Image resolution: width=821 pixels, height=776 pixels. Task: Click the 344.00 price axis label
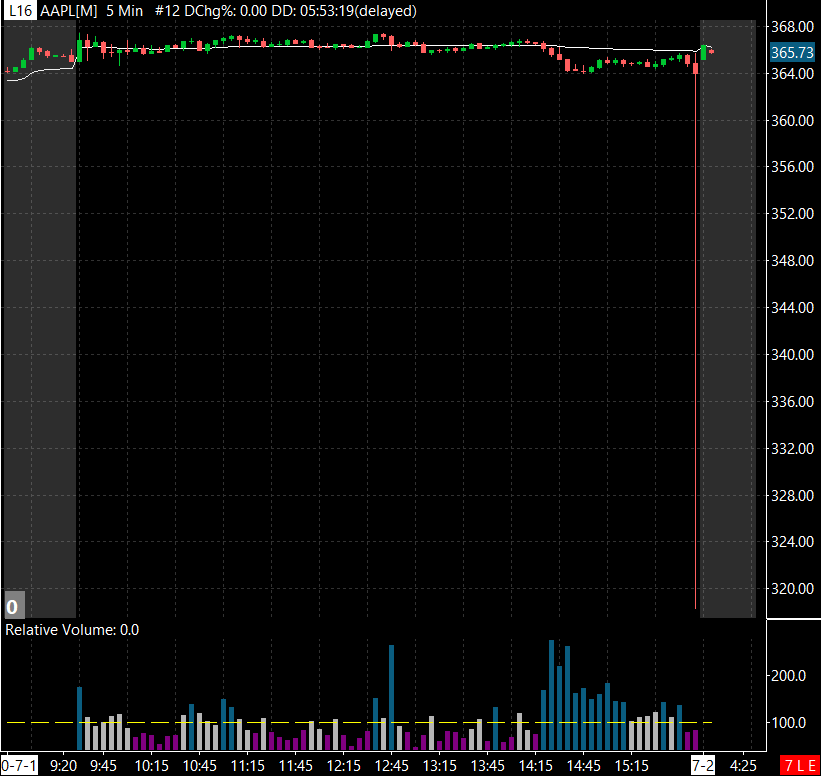click(x=792, y=307)
